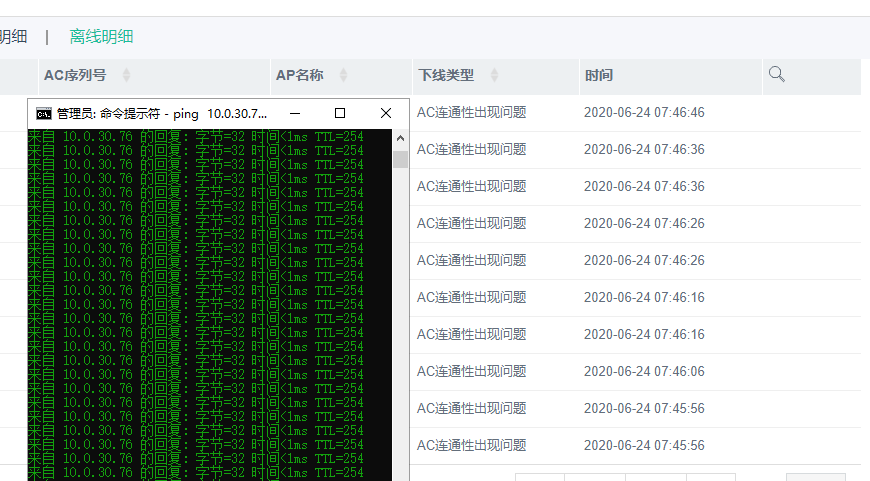Click the search magnifier icon in table header
Viewport: 870px width, 481px height.
click(x=776, y=74)
